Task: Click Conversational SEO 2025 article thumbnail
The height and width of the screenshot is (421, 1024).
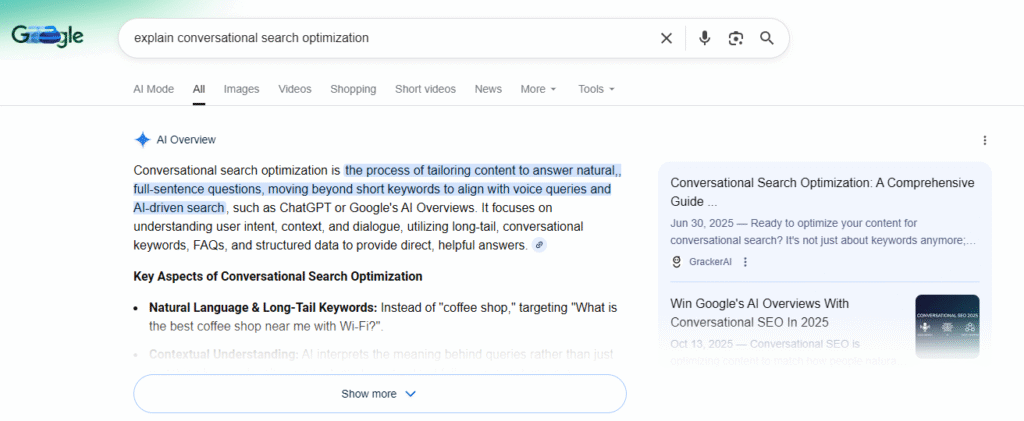Action: point(946,326)
